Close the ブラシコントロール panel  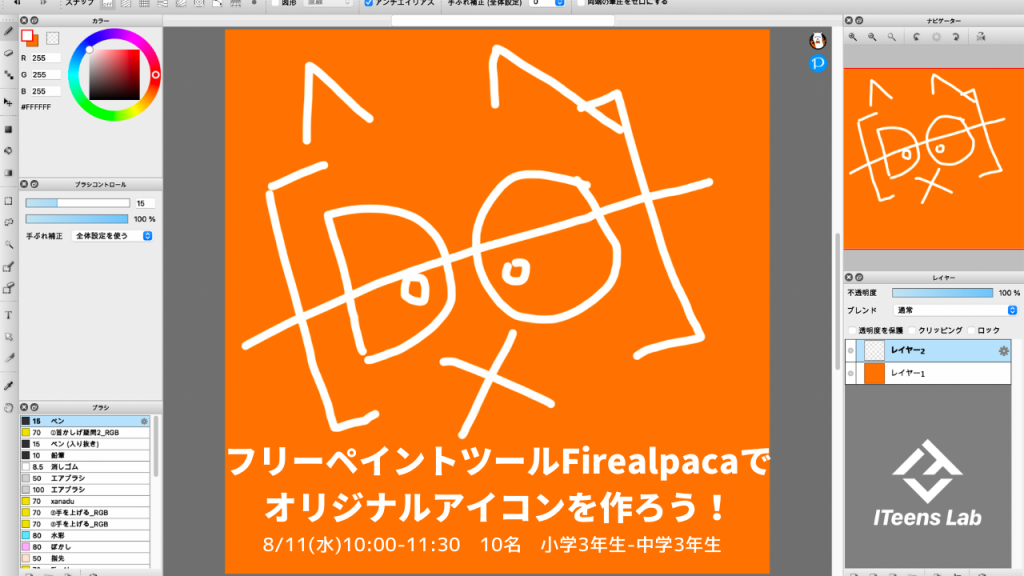coord(24,184)
